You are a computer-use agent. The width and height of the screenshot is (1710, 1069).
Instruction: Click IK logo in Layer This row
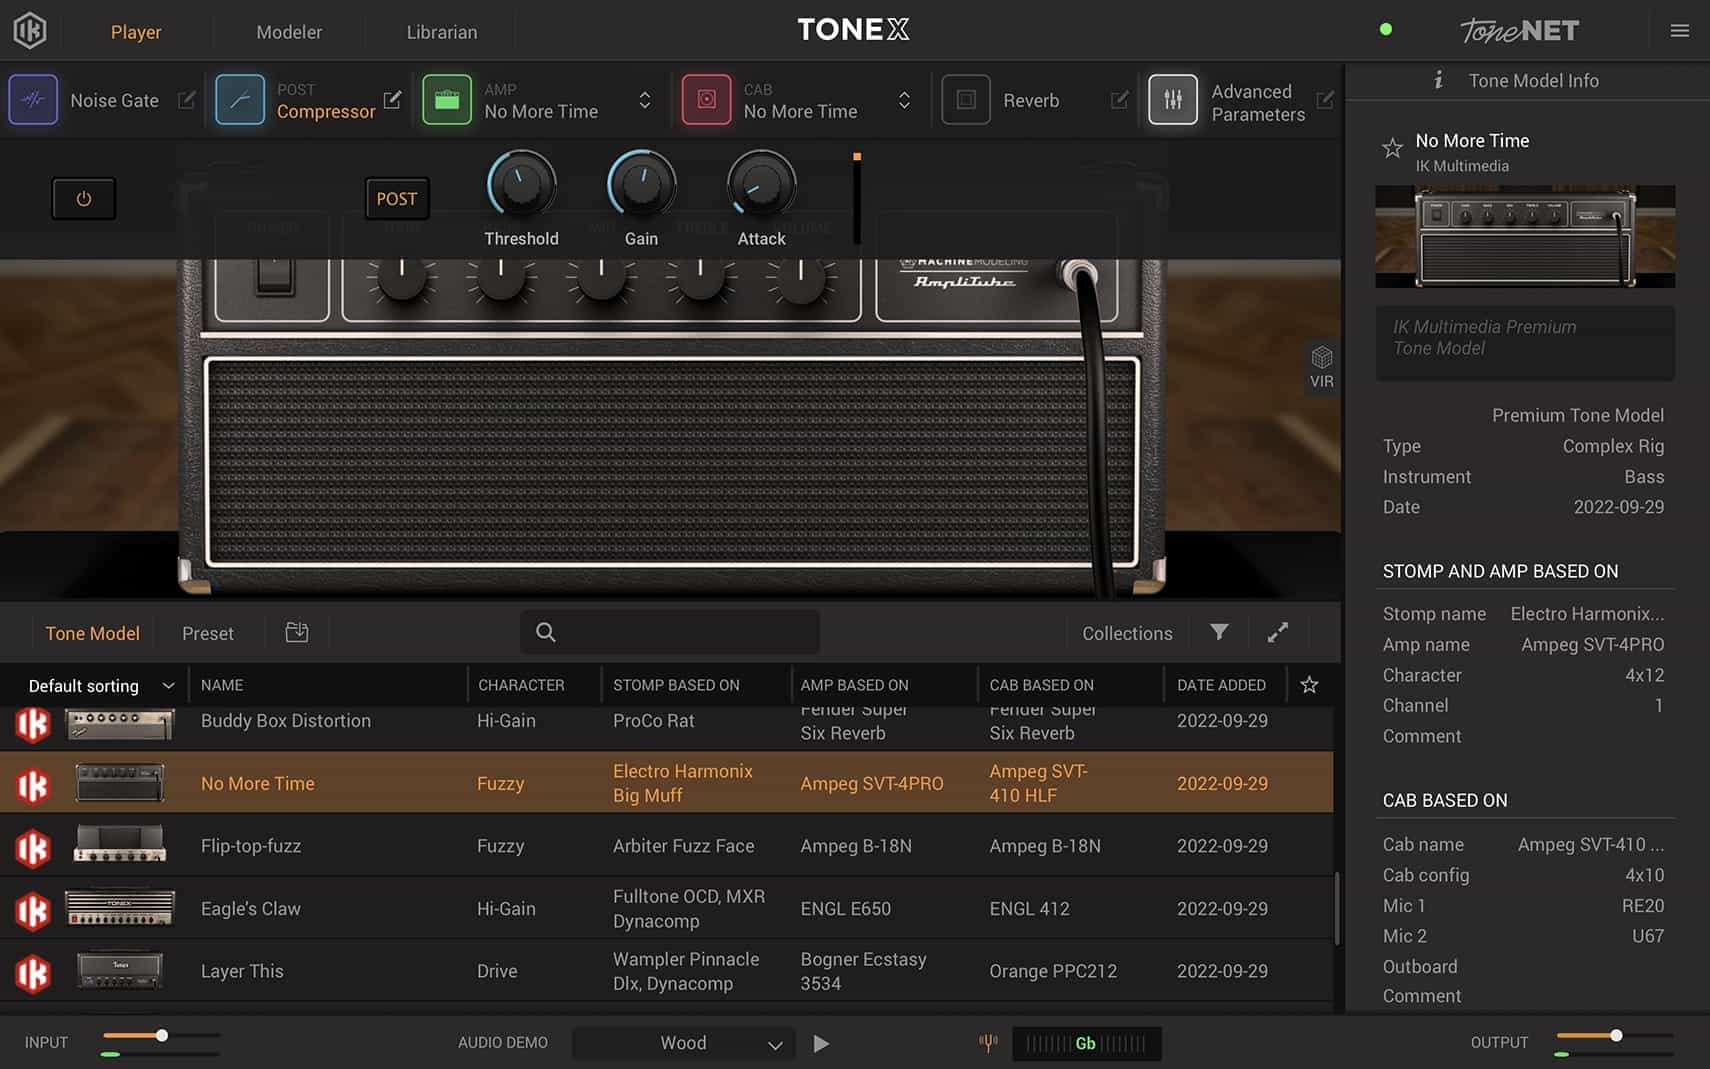pos(33,973)
